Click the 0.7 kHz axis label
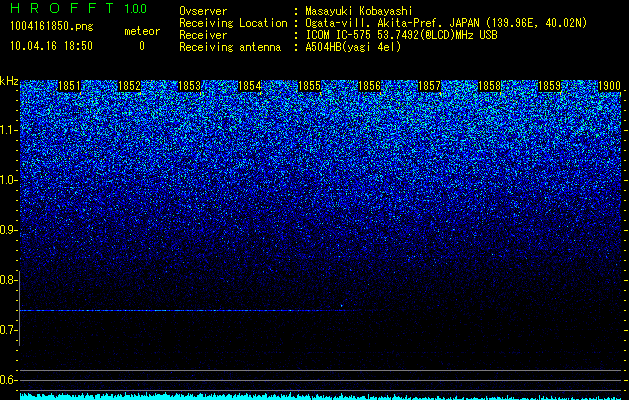Viewport: 629px width, 400px height. 9,330
